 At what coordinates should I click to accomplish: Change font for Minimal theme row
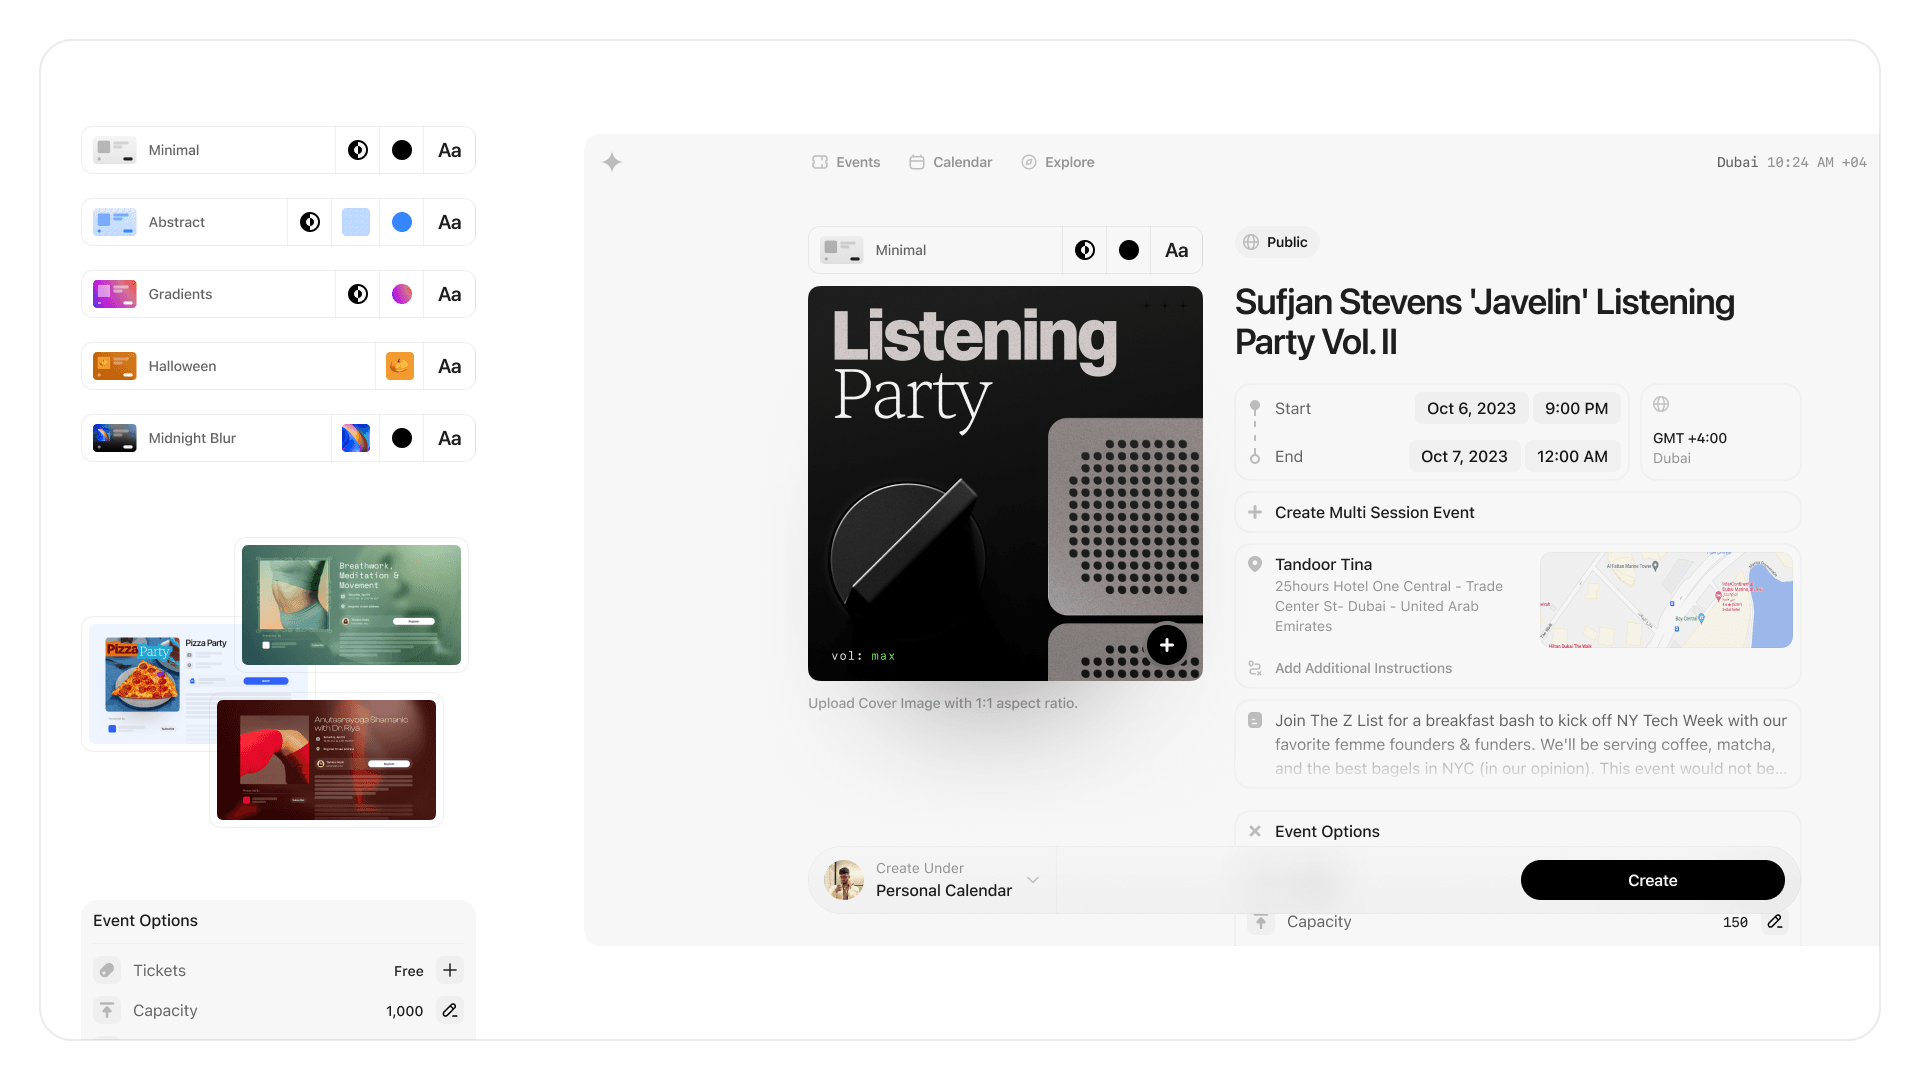click(x=450, y=150)
